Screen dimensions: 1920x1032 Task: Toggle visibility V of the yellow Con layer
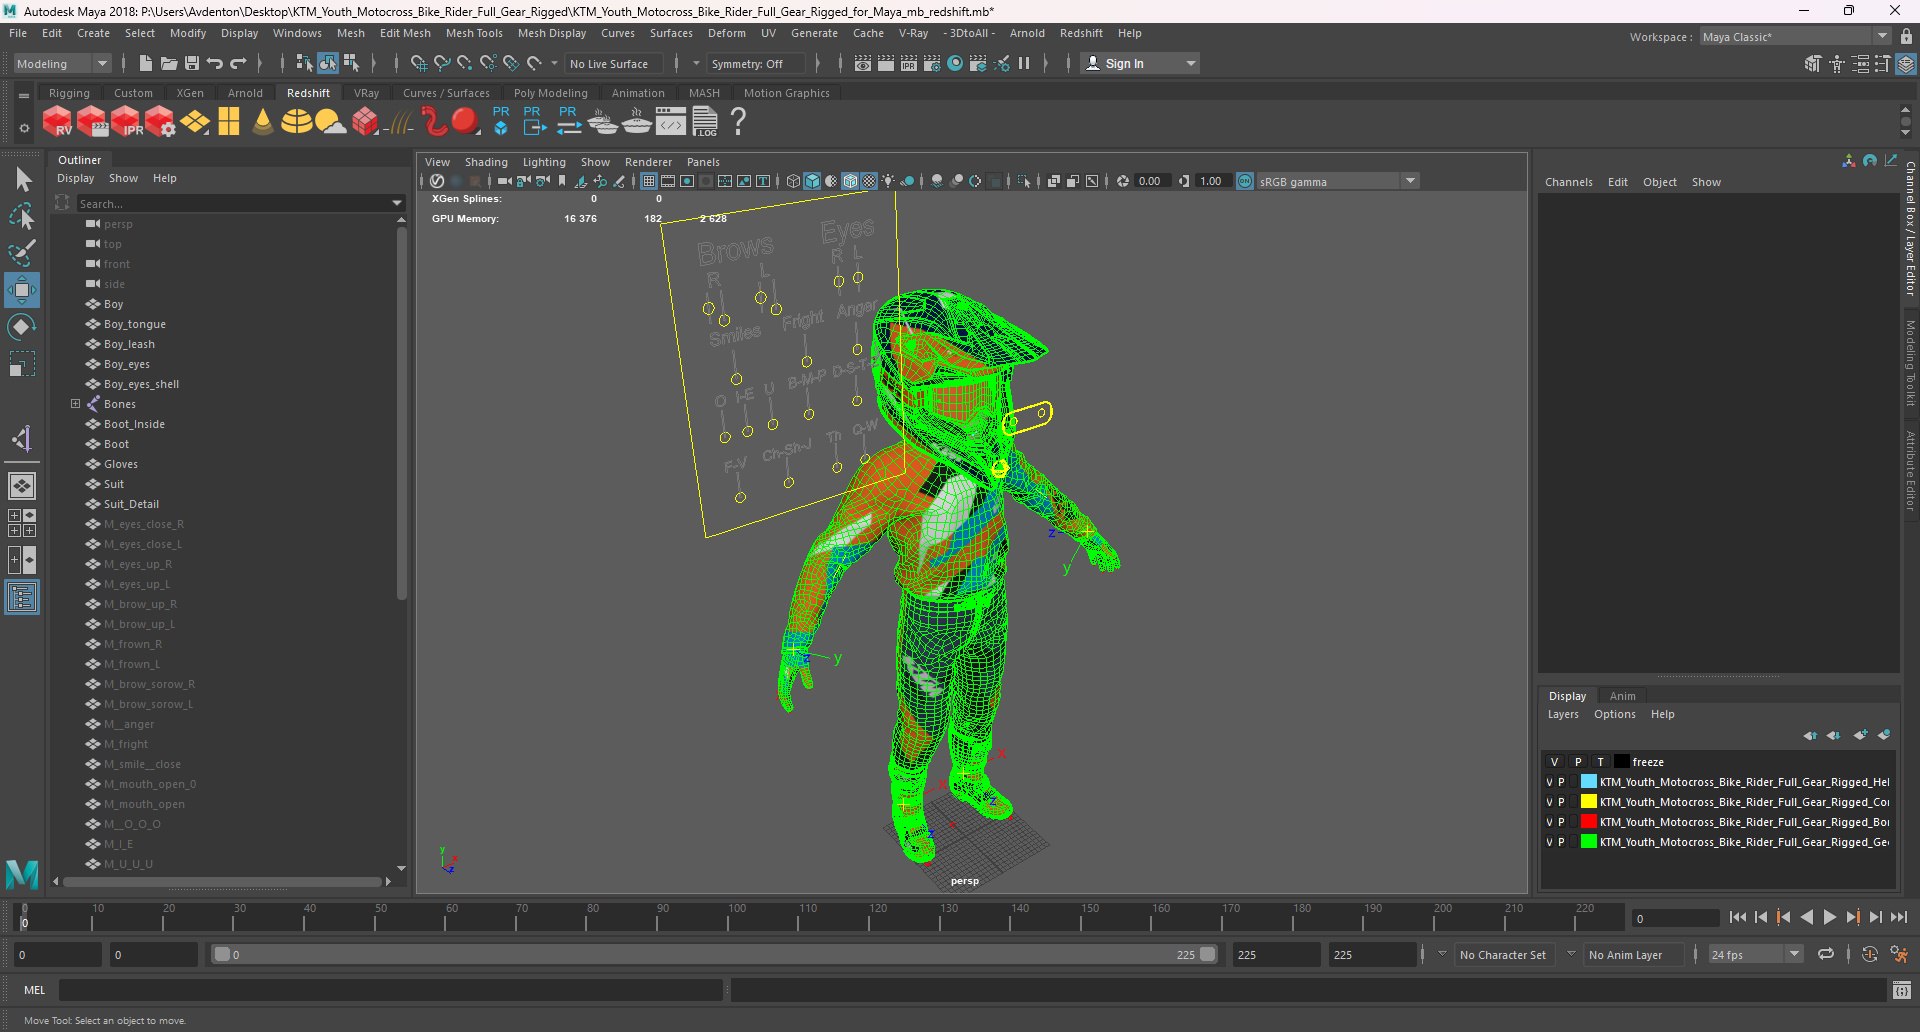pos(1549,802)
